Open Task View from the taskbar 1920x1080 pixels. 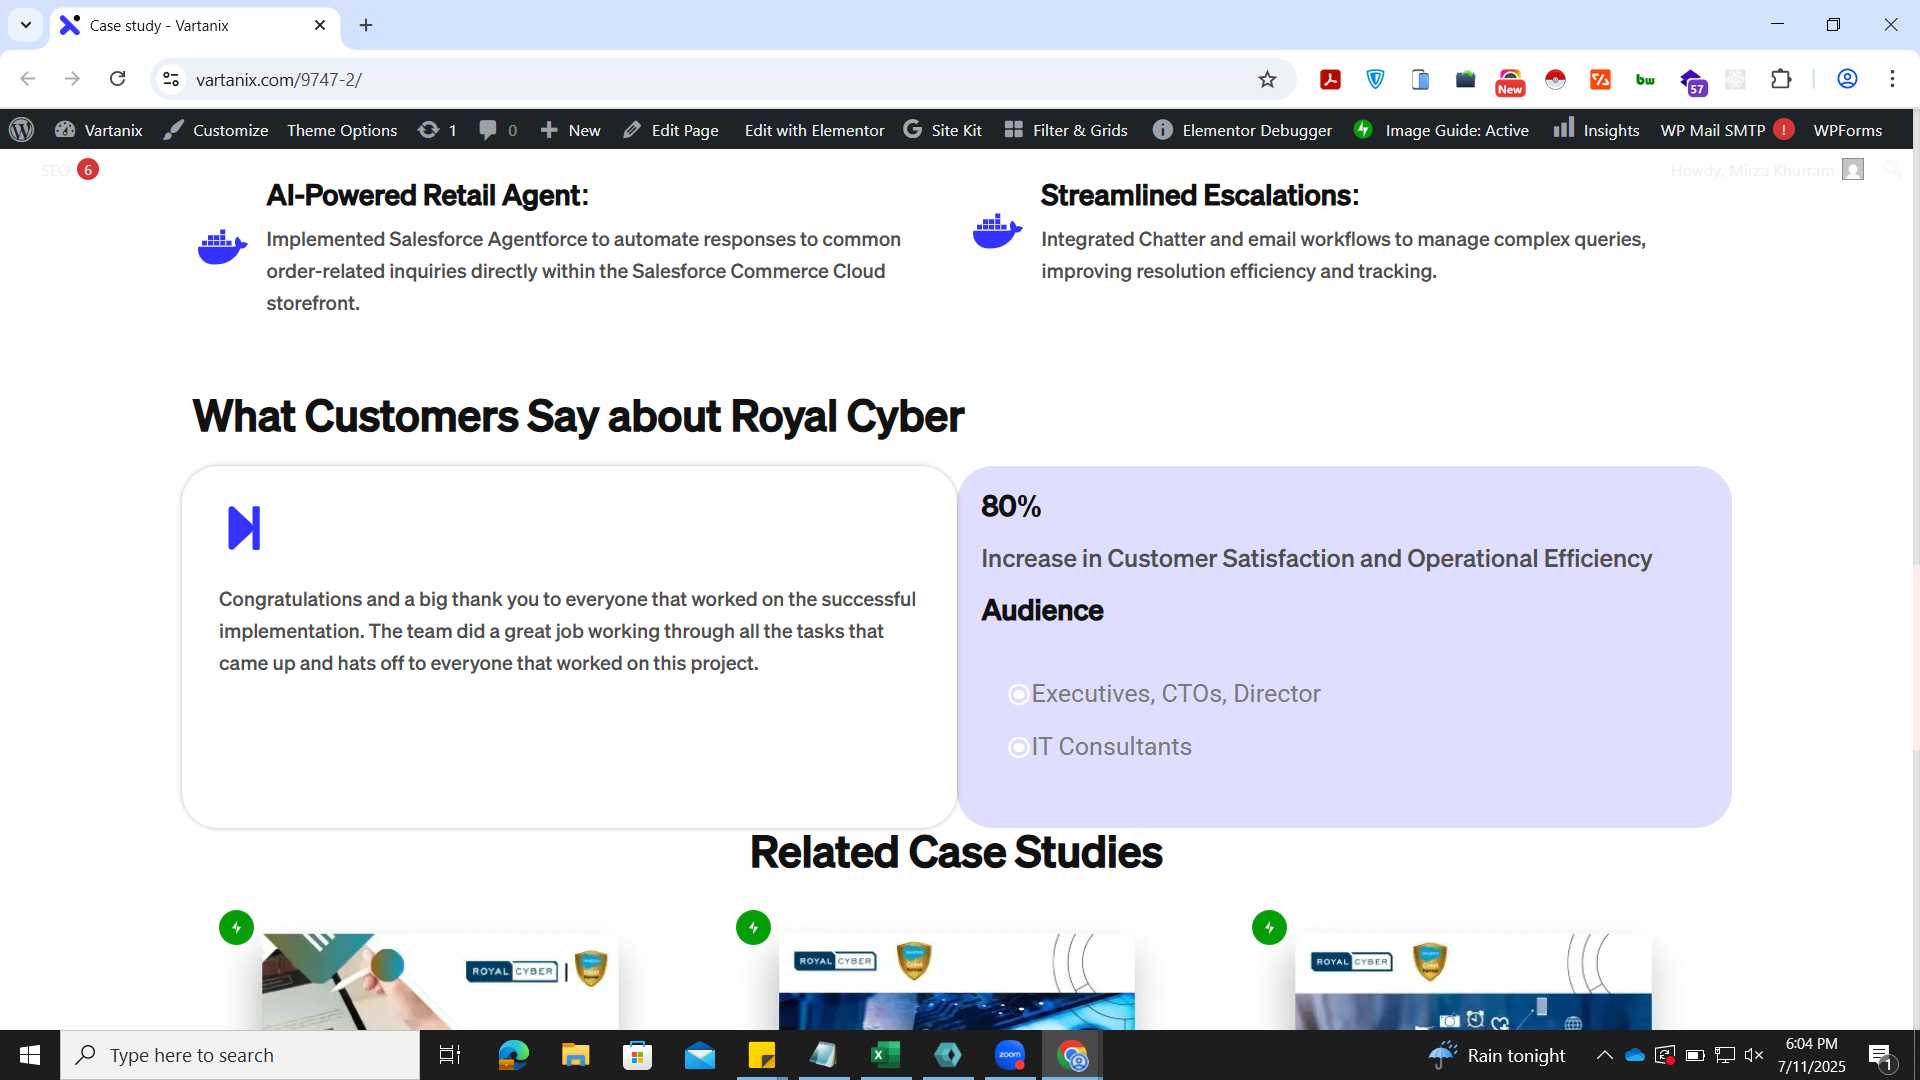(450, 1055)
